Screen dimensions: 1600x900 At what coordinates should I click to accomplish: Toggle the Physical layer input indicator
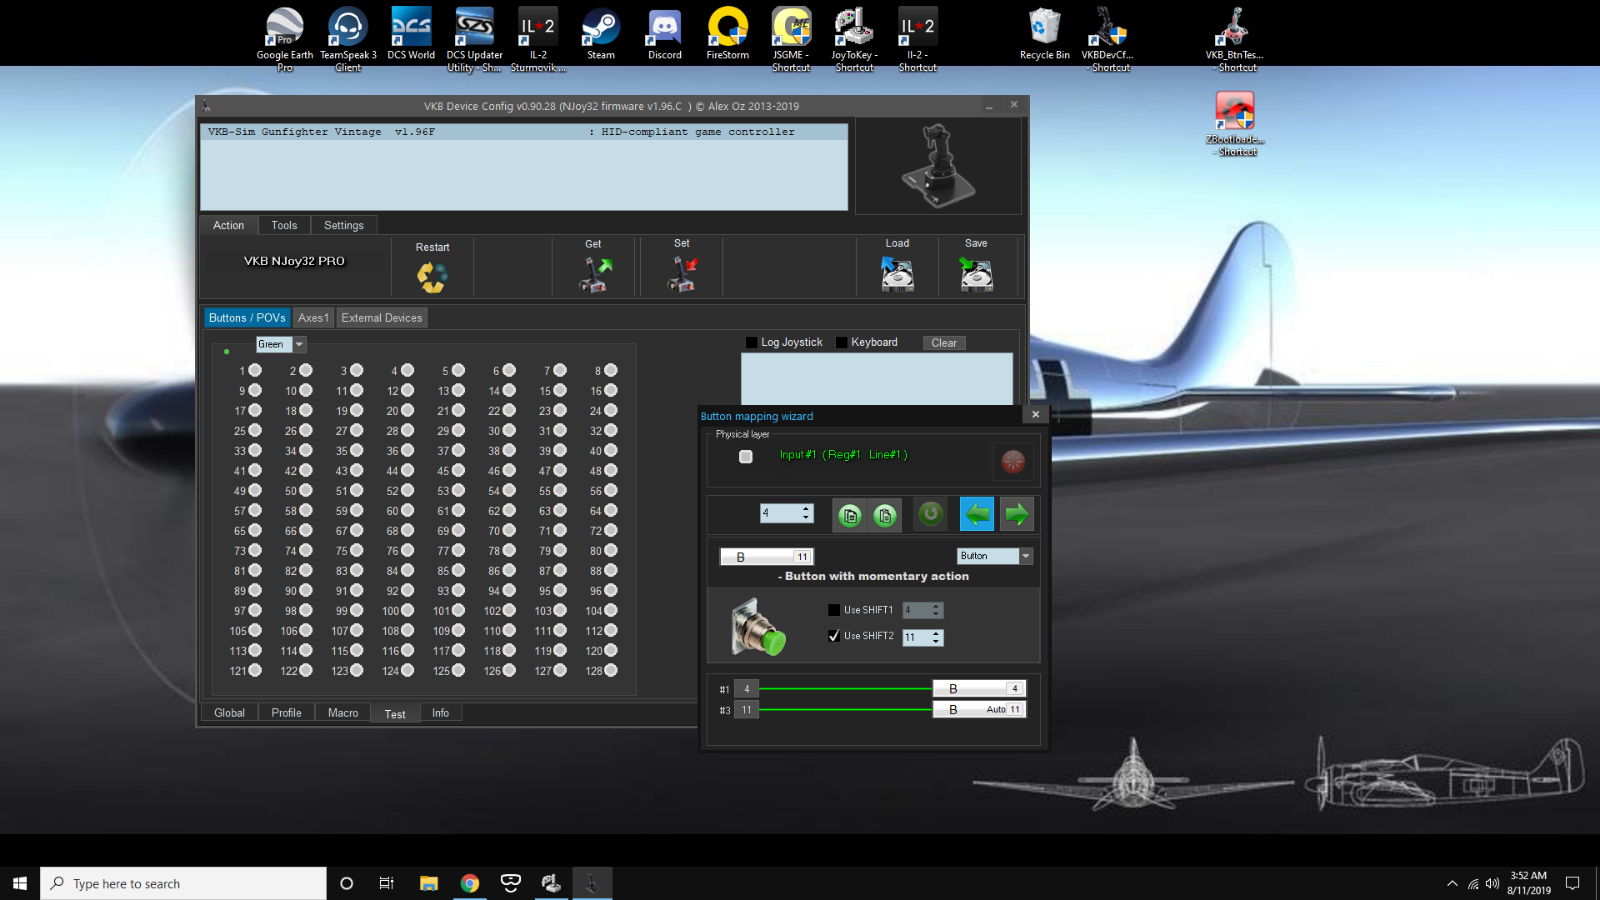point(746,456)
